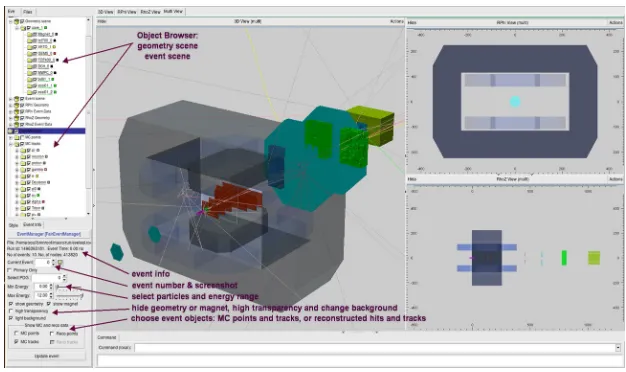This screenshot has height=372, width=626.
Task: Expand the RPhi Event Data node
Action: tap(11, 111)
